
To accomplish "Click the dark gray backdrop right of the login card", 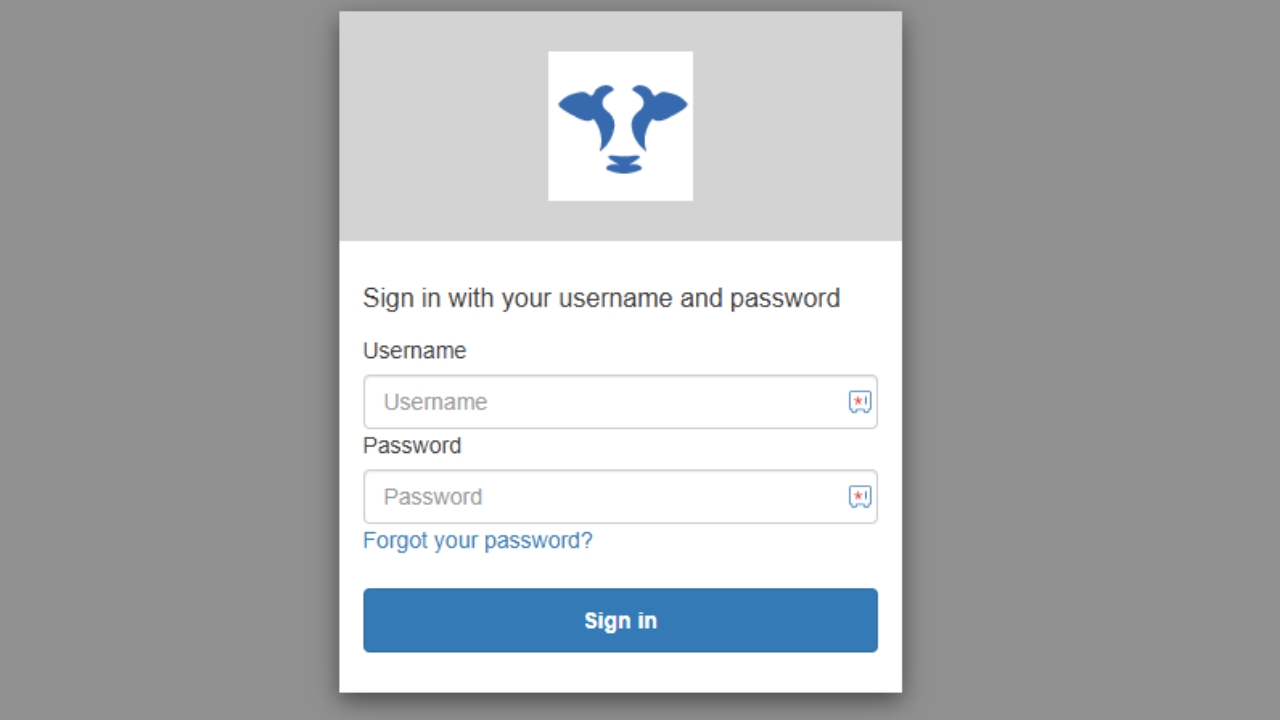I will pos(1090,360).
